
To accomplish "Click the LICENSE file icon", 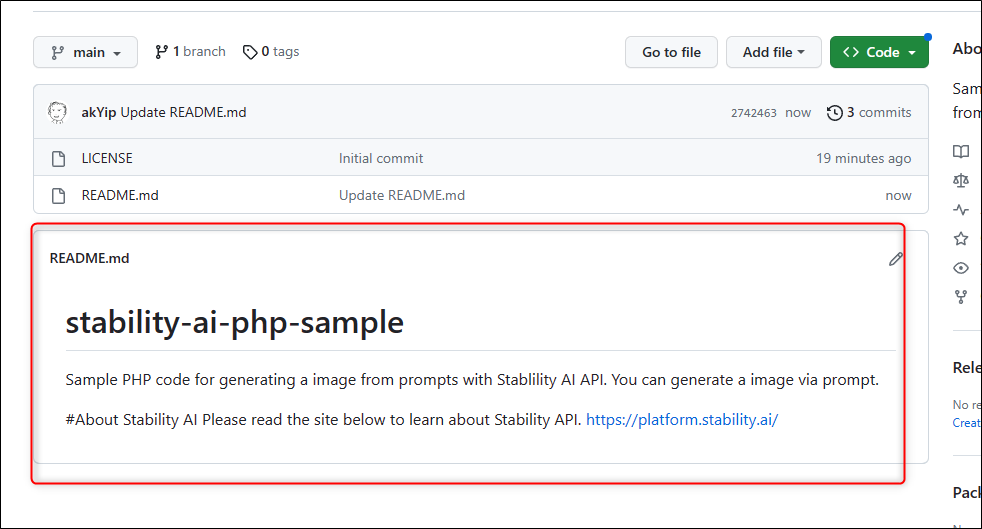I will click(58, 159).
